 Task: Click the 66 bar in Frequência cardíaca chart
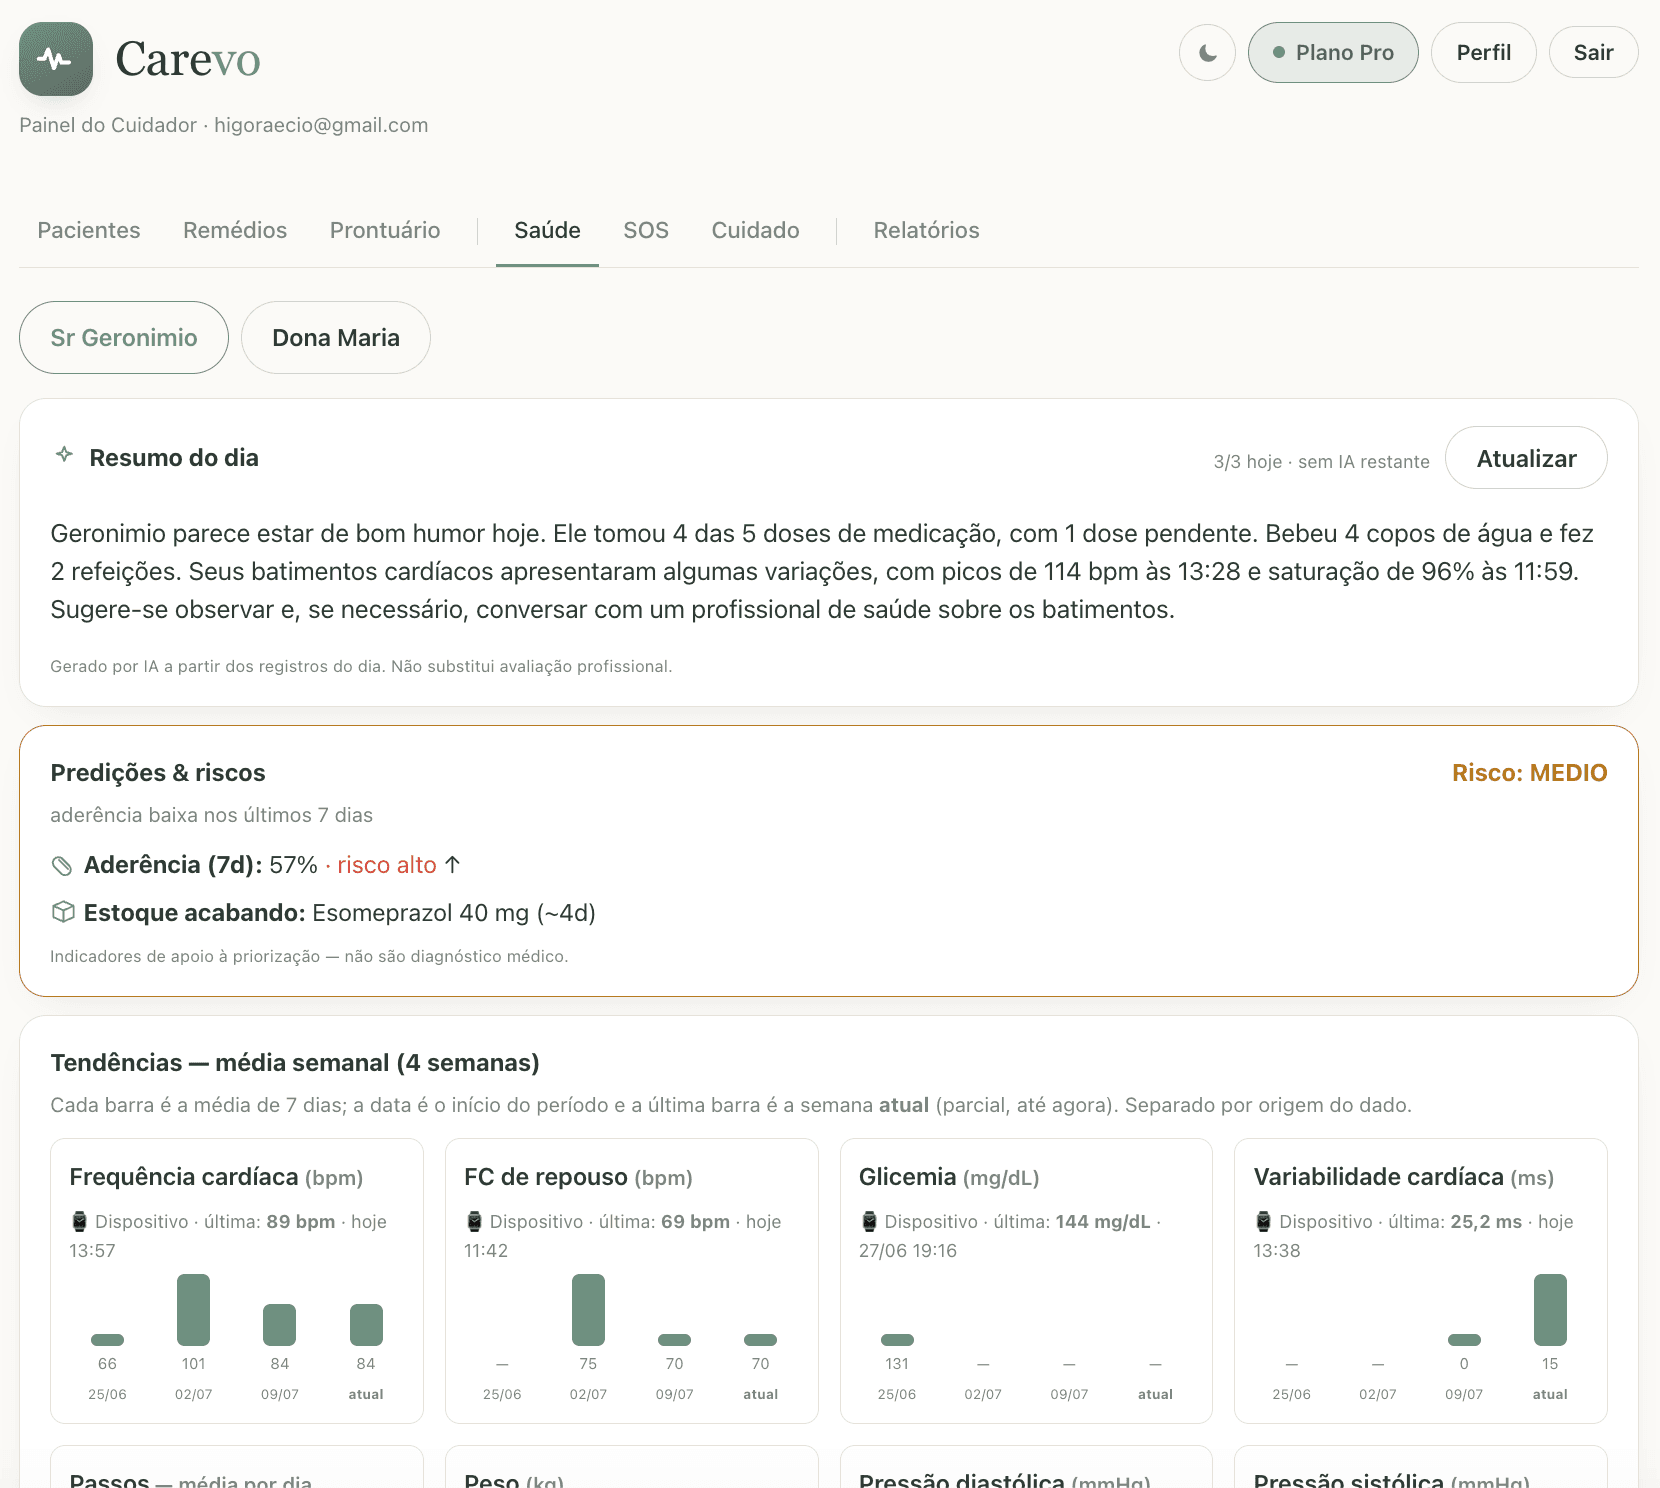107,1340
